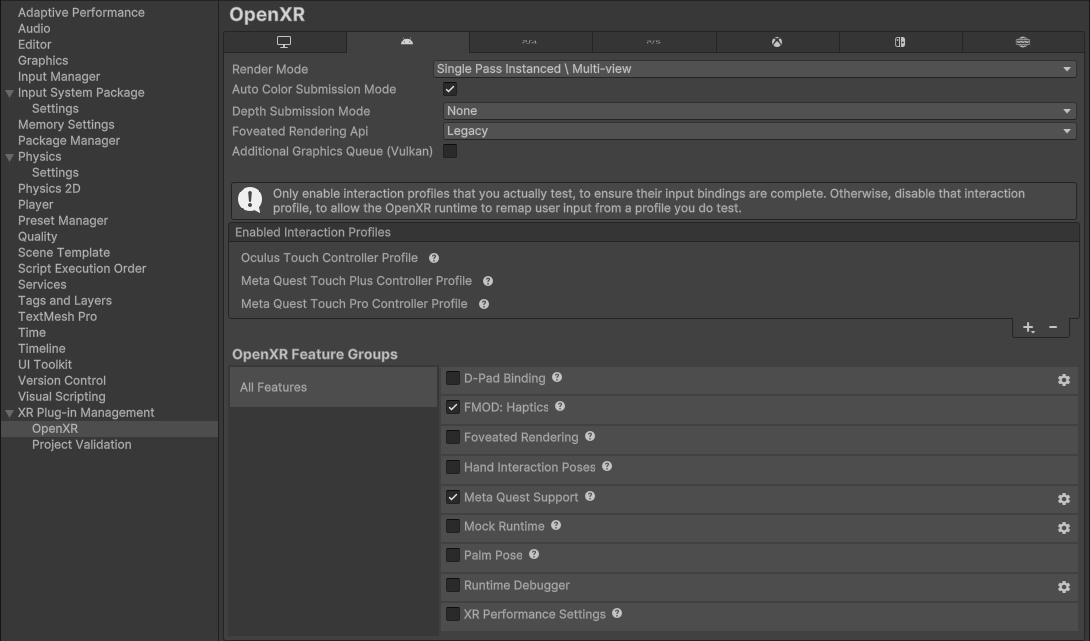Viewport: 1090px width, 641px height.
Task: Enable the Palm Pose checkbox
Action: (x=453, y=555)
